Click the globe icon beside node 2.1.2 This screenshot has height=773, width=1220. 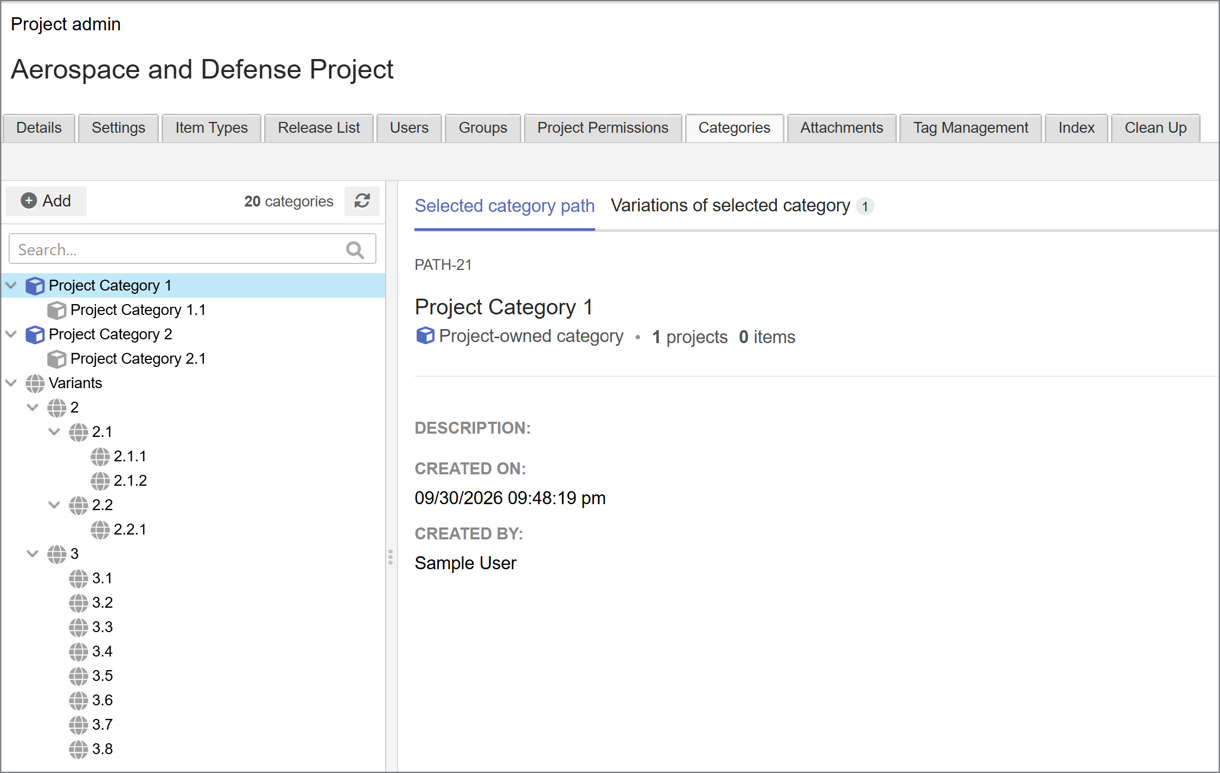(x=100, y=481)
